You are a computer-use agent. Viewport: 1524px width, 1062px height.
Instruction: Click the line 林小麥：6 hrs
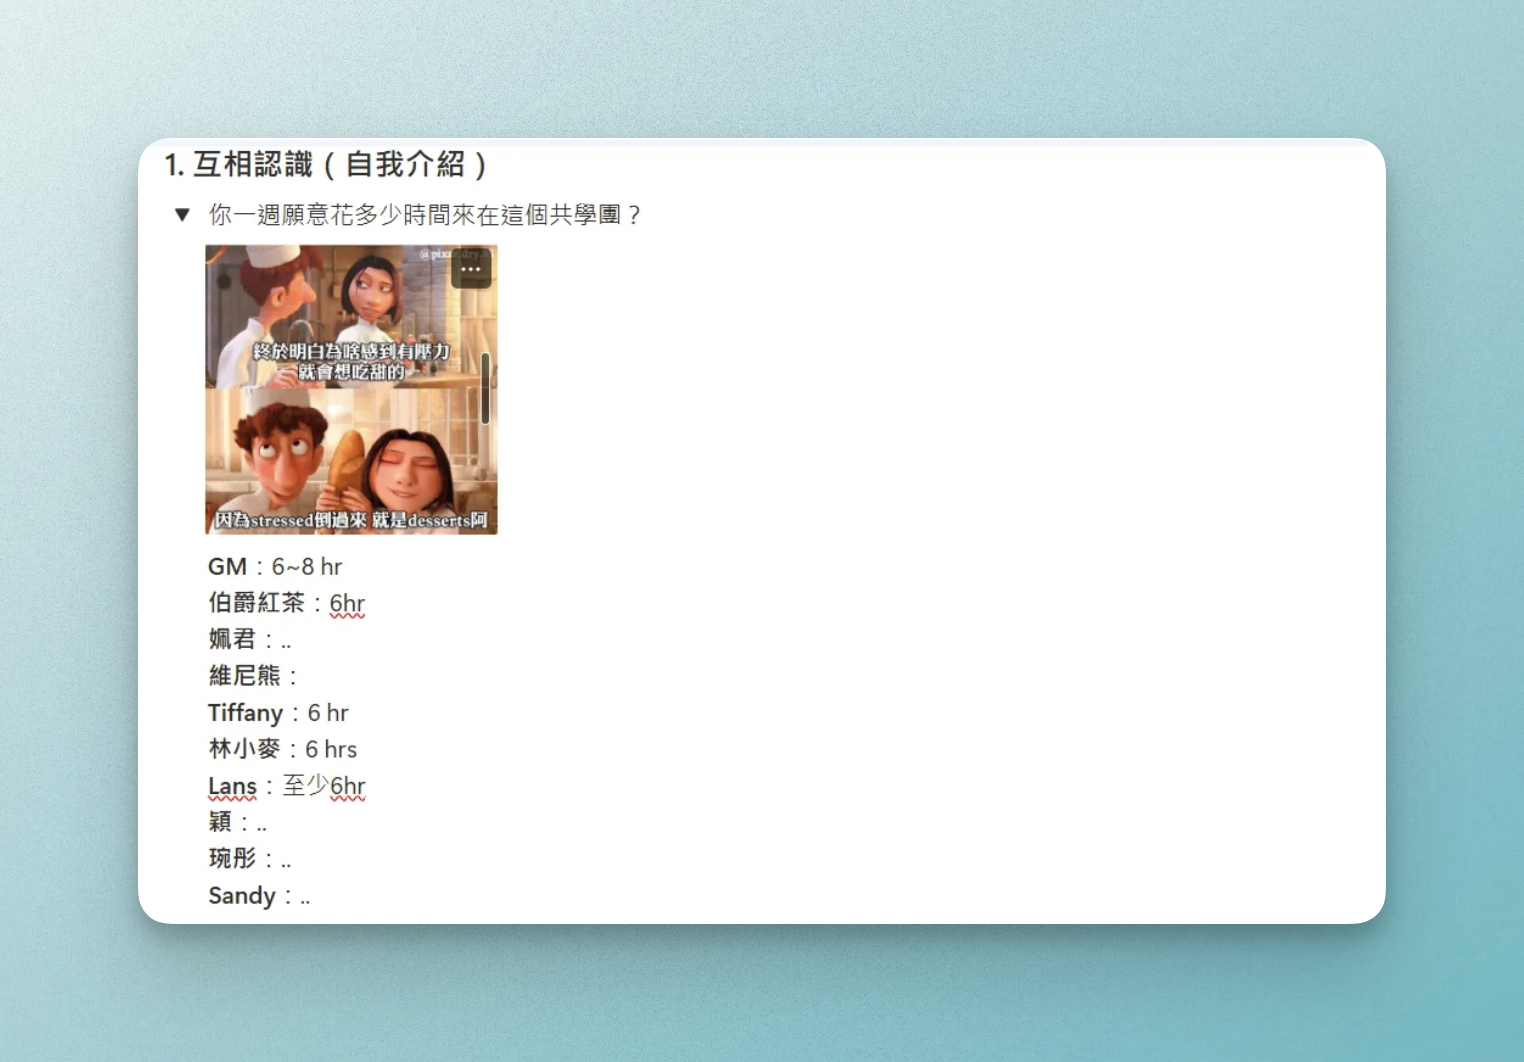pyautogui.click(x=283, y=749)
